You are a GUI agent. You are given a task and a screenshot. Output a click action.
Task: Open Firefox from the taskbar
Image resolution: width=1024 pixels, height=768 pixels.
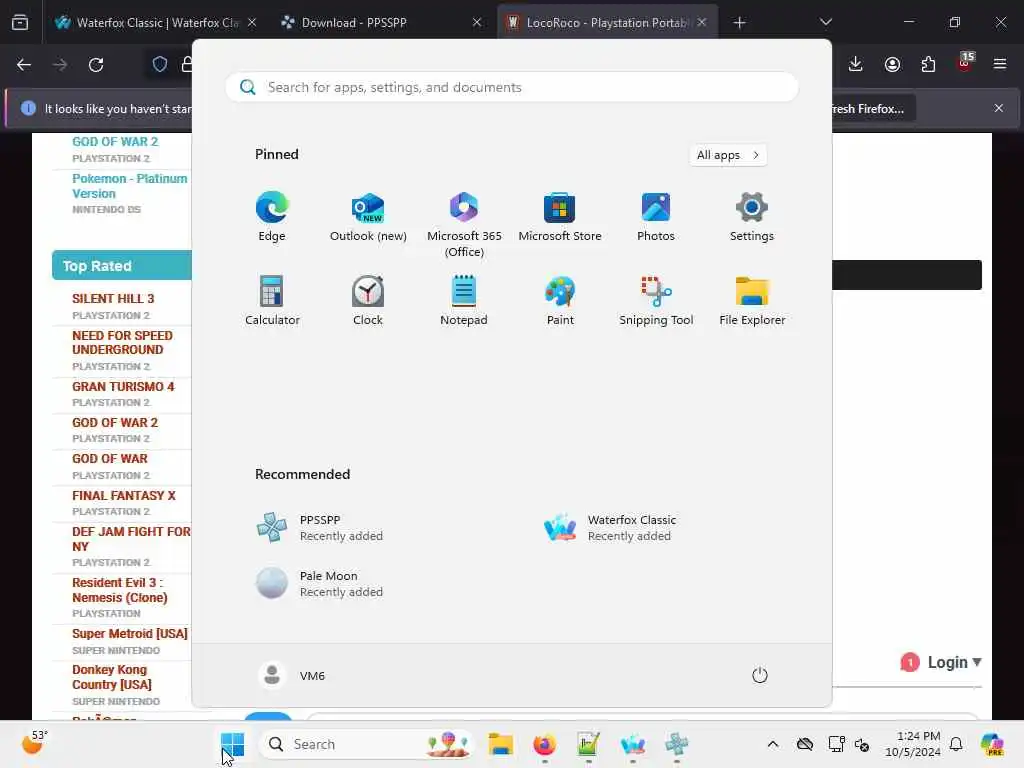tap(544, 744)
